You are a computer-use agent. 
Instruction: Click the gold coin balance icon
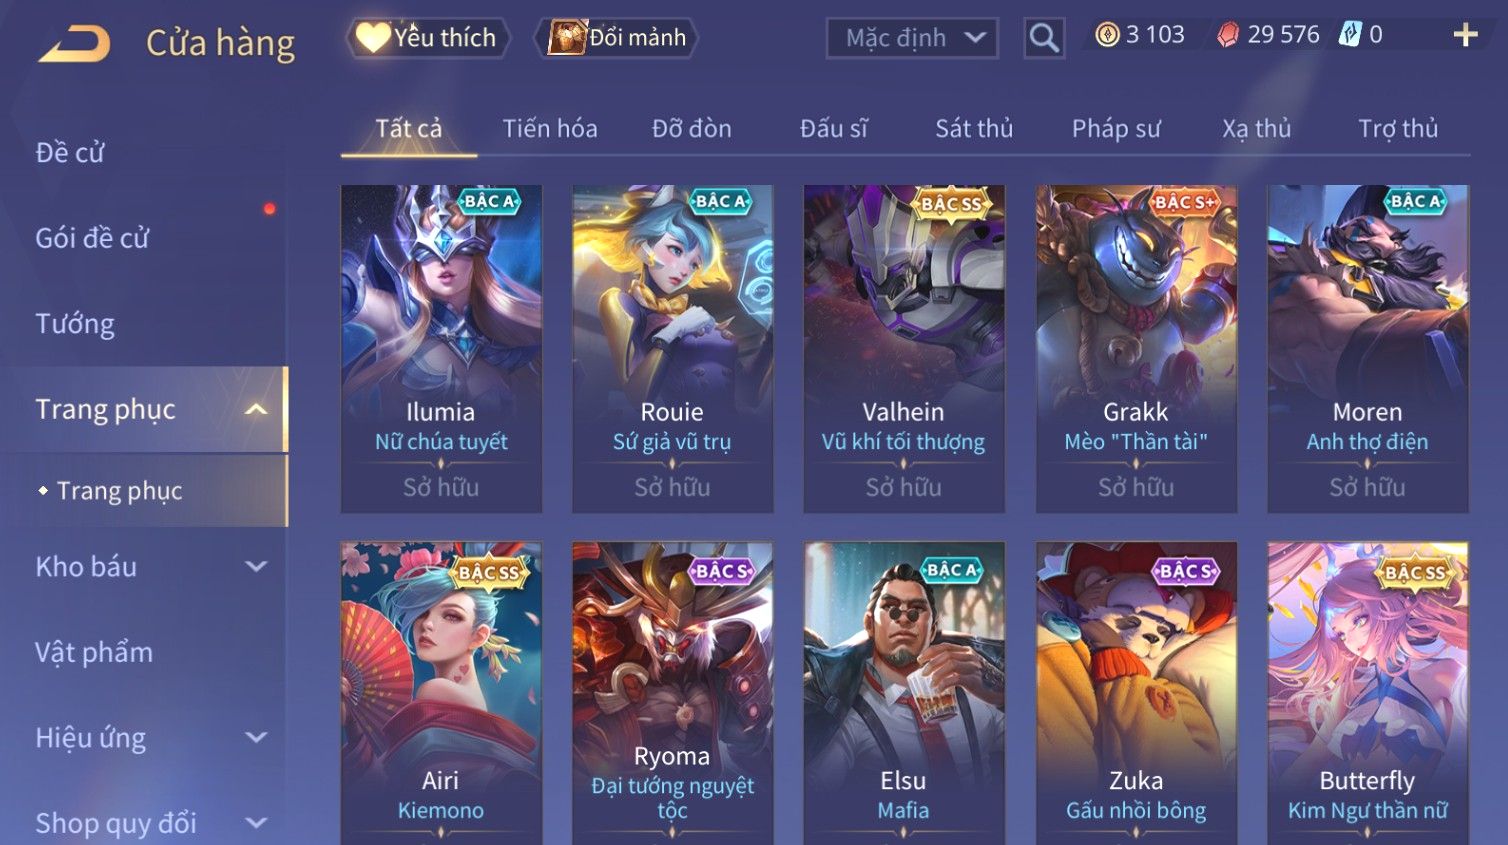(1107, 35)
